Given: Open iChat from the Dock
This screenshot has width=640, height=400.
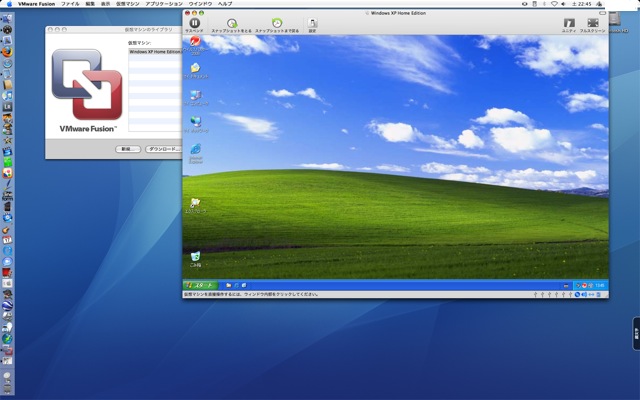Looking at the screenshot, I should tap(7, 262).
